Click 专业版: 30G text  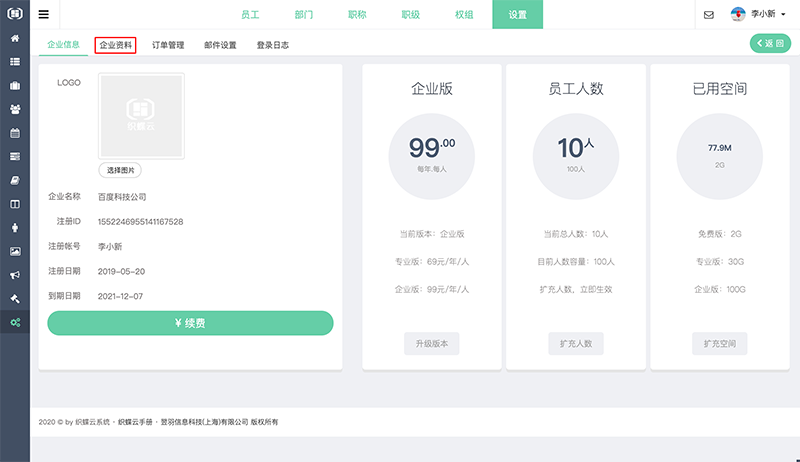point(719,262)
